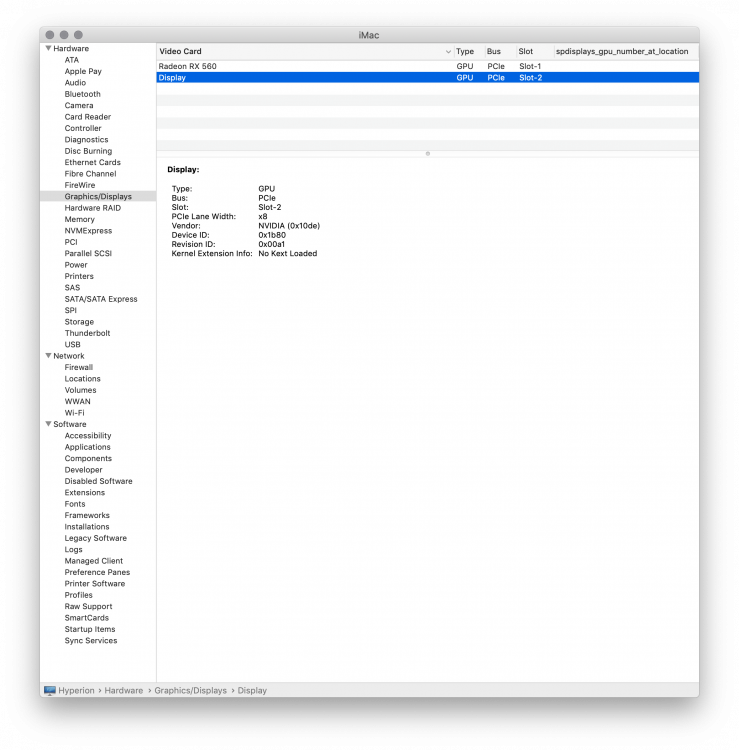Select Thunderbolt in the sidebar

88,333
